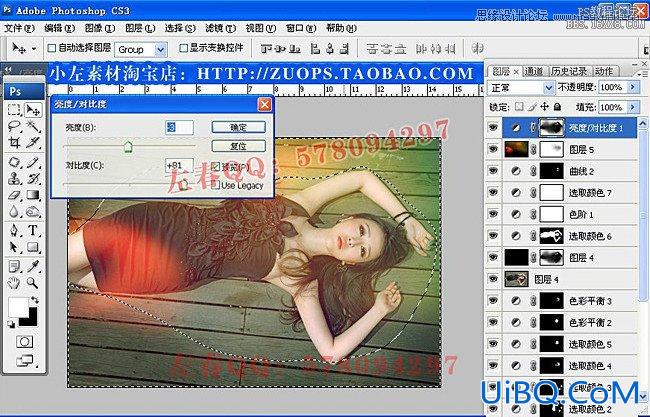650x417 pixels.
Task: Select the Zoom tool
Action: coord(33,283)
